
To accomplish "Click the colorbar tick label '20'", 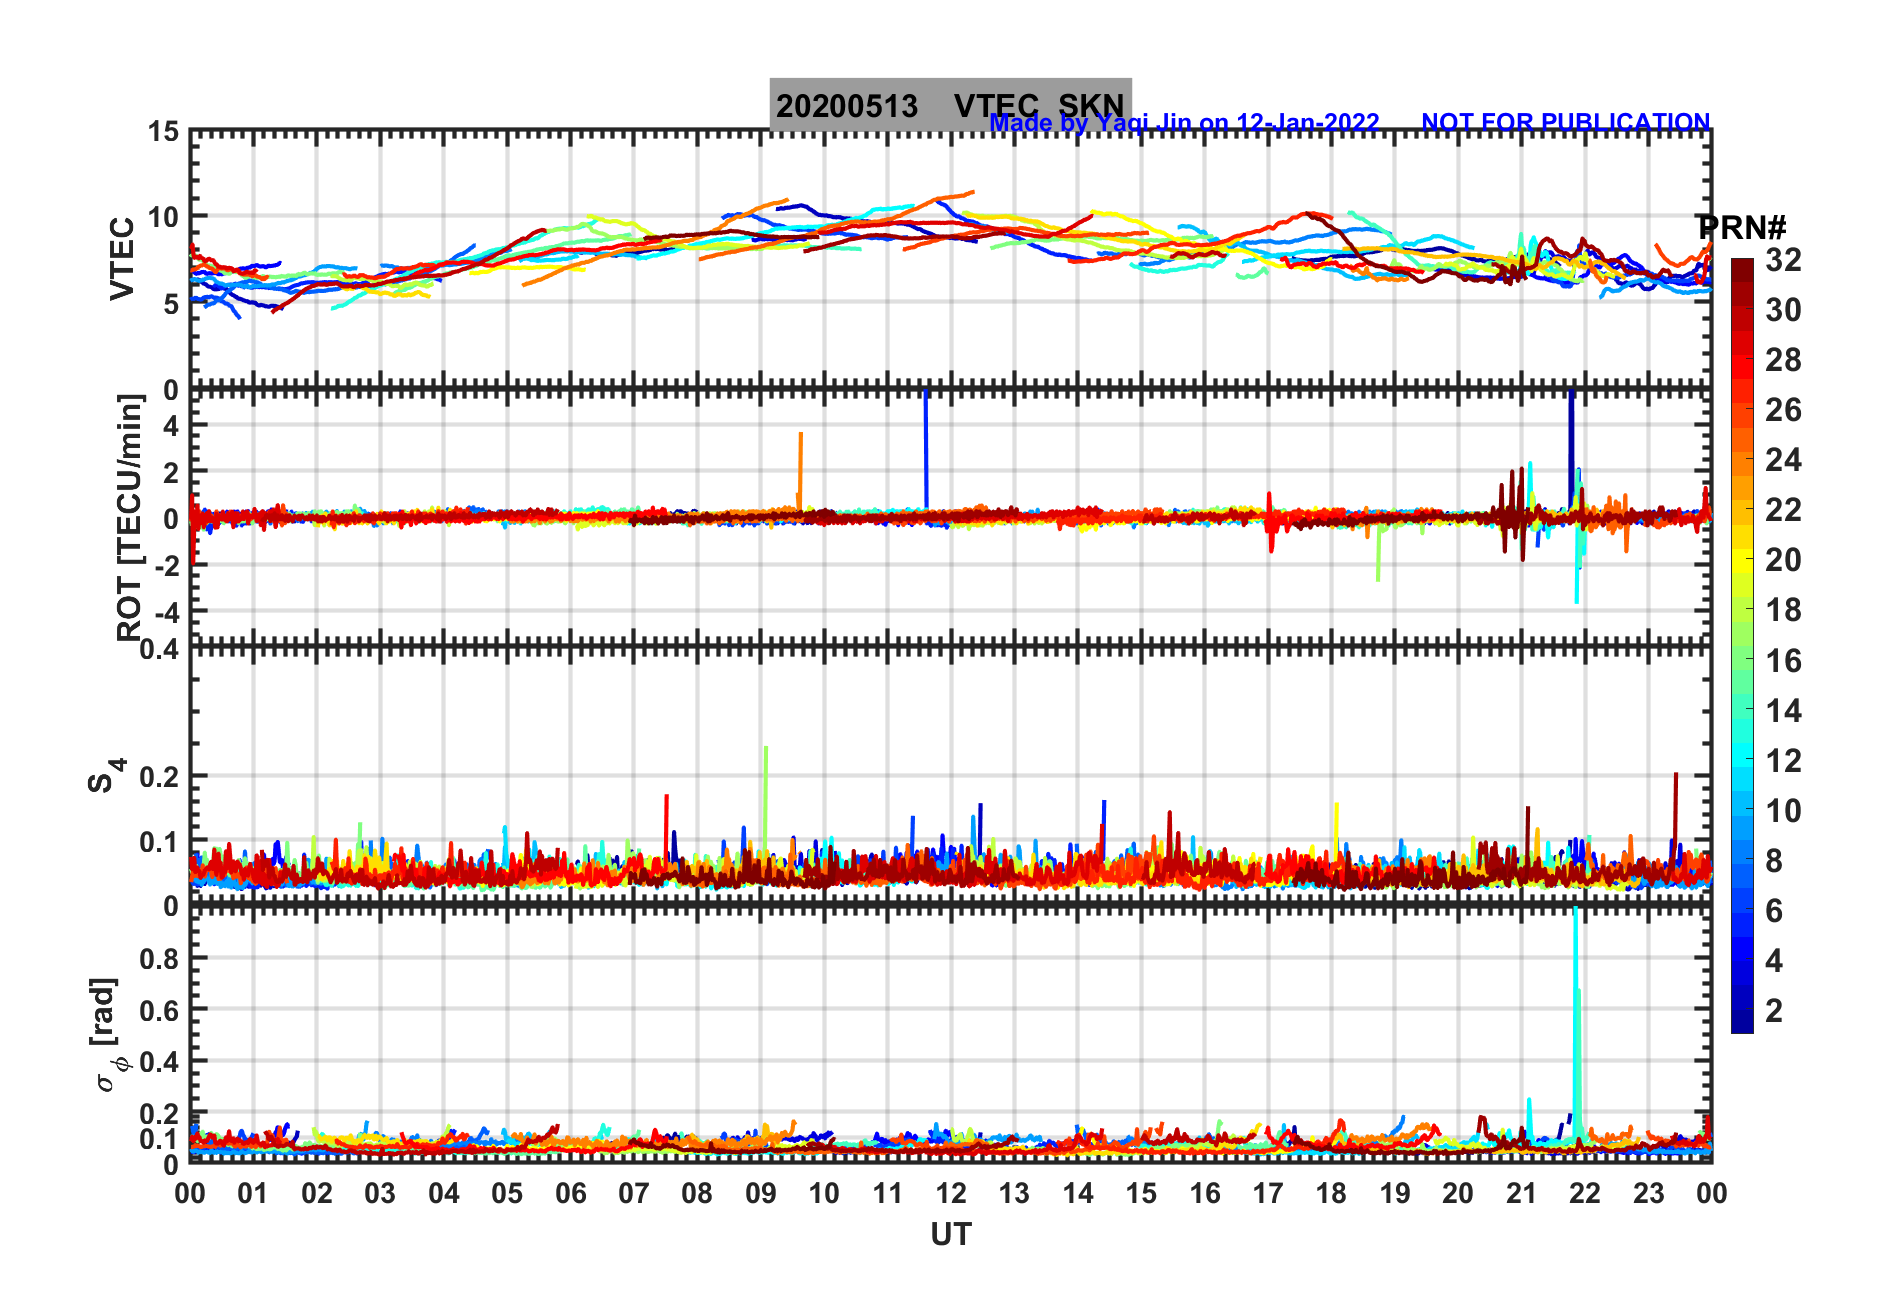I will coord(1783,560).
